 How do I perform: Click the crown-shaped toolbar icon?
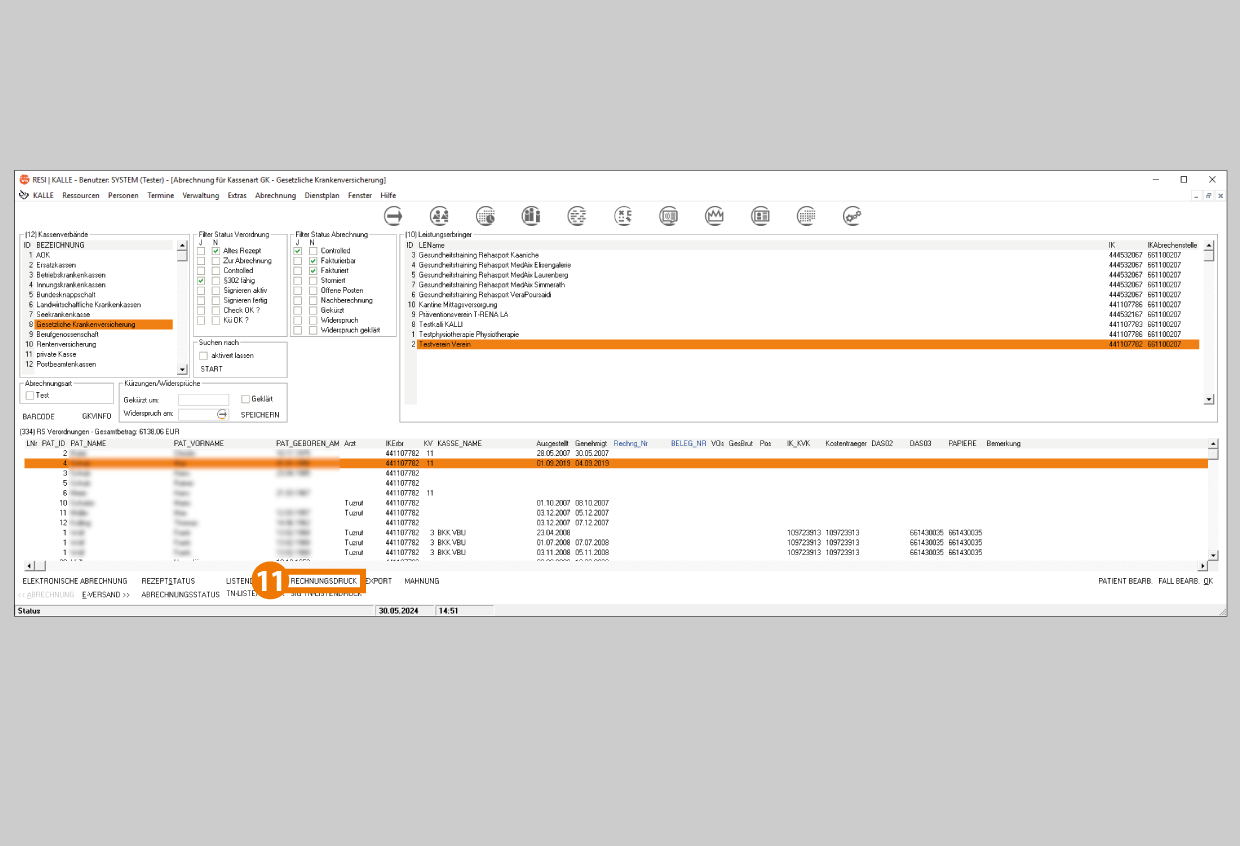[715, 215]
